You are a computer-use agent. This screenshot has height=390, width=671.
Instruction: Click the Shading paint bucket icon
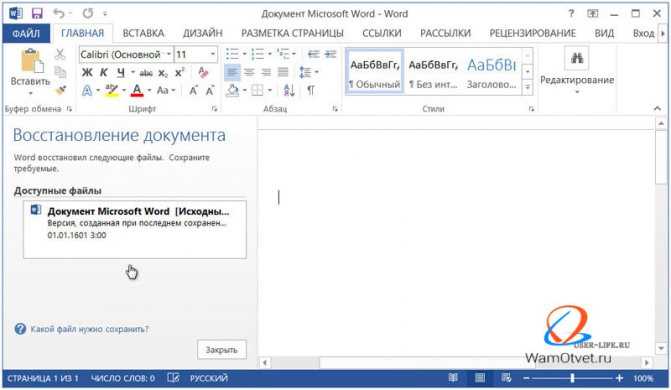point(232,90)
